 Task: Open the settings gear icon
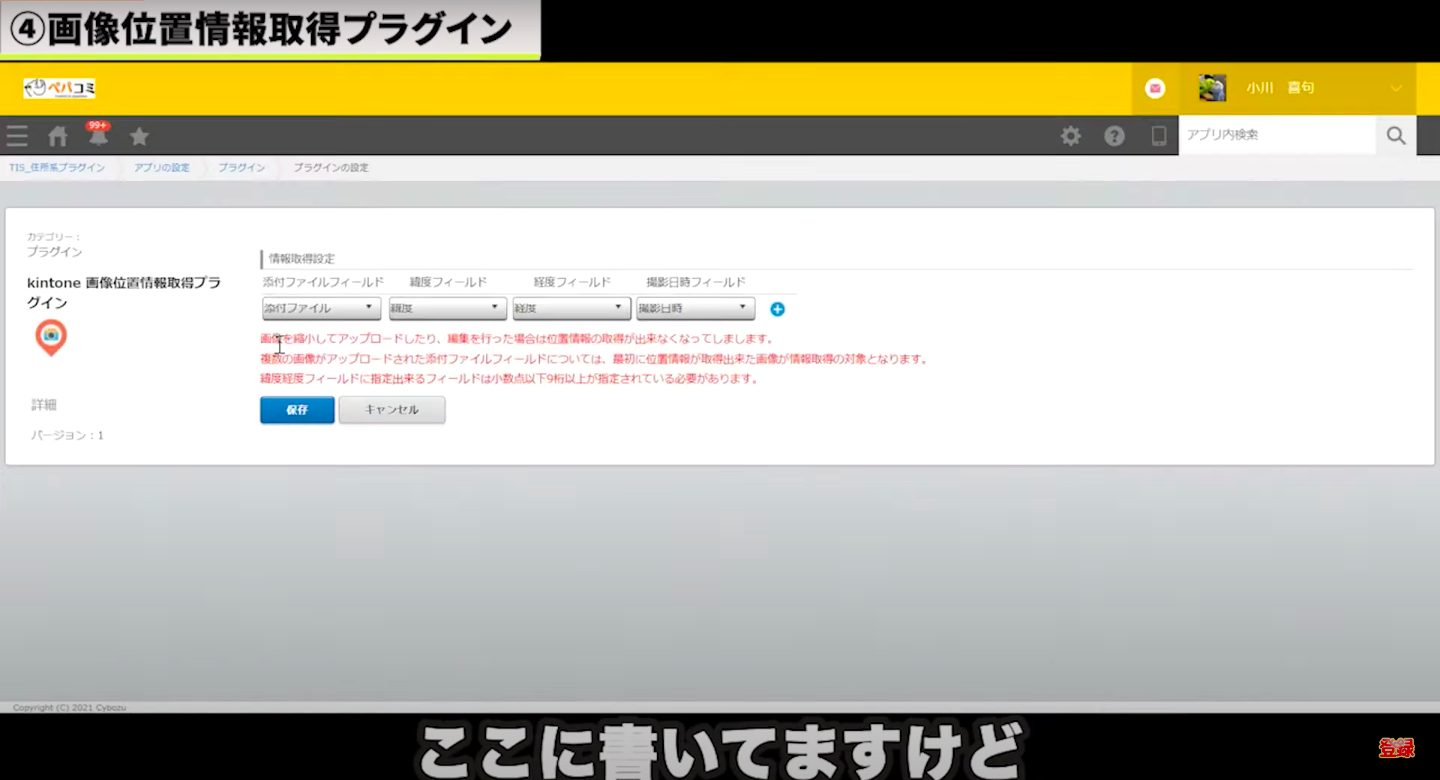tap(1071, 136)
